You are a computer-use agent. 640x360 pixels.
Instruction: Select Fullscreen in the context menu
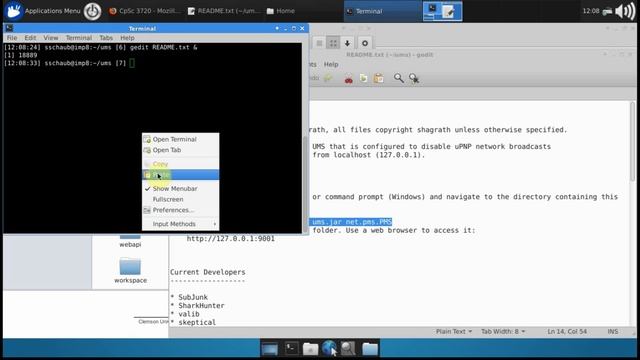tap(180, 199)
